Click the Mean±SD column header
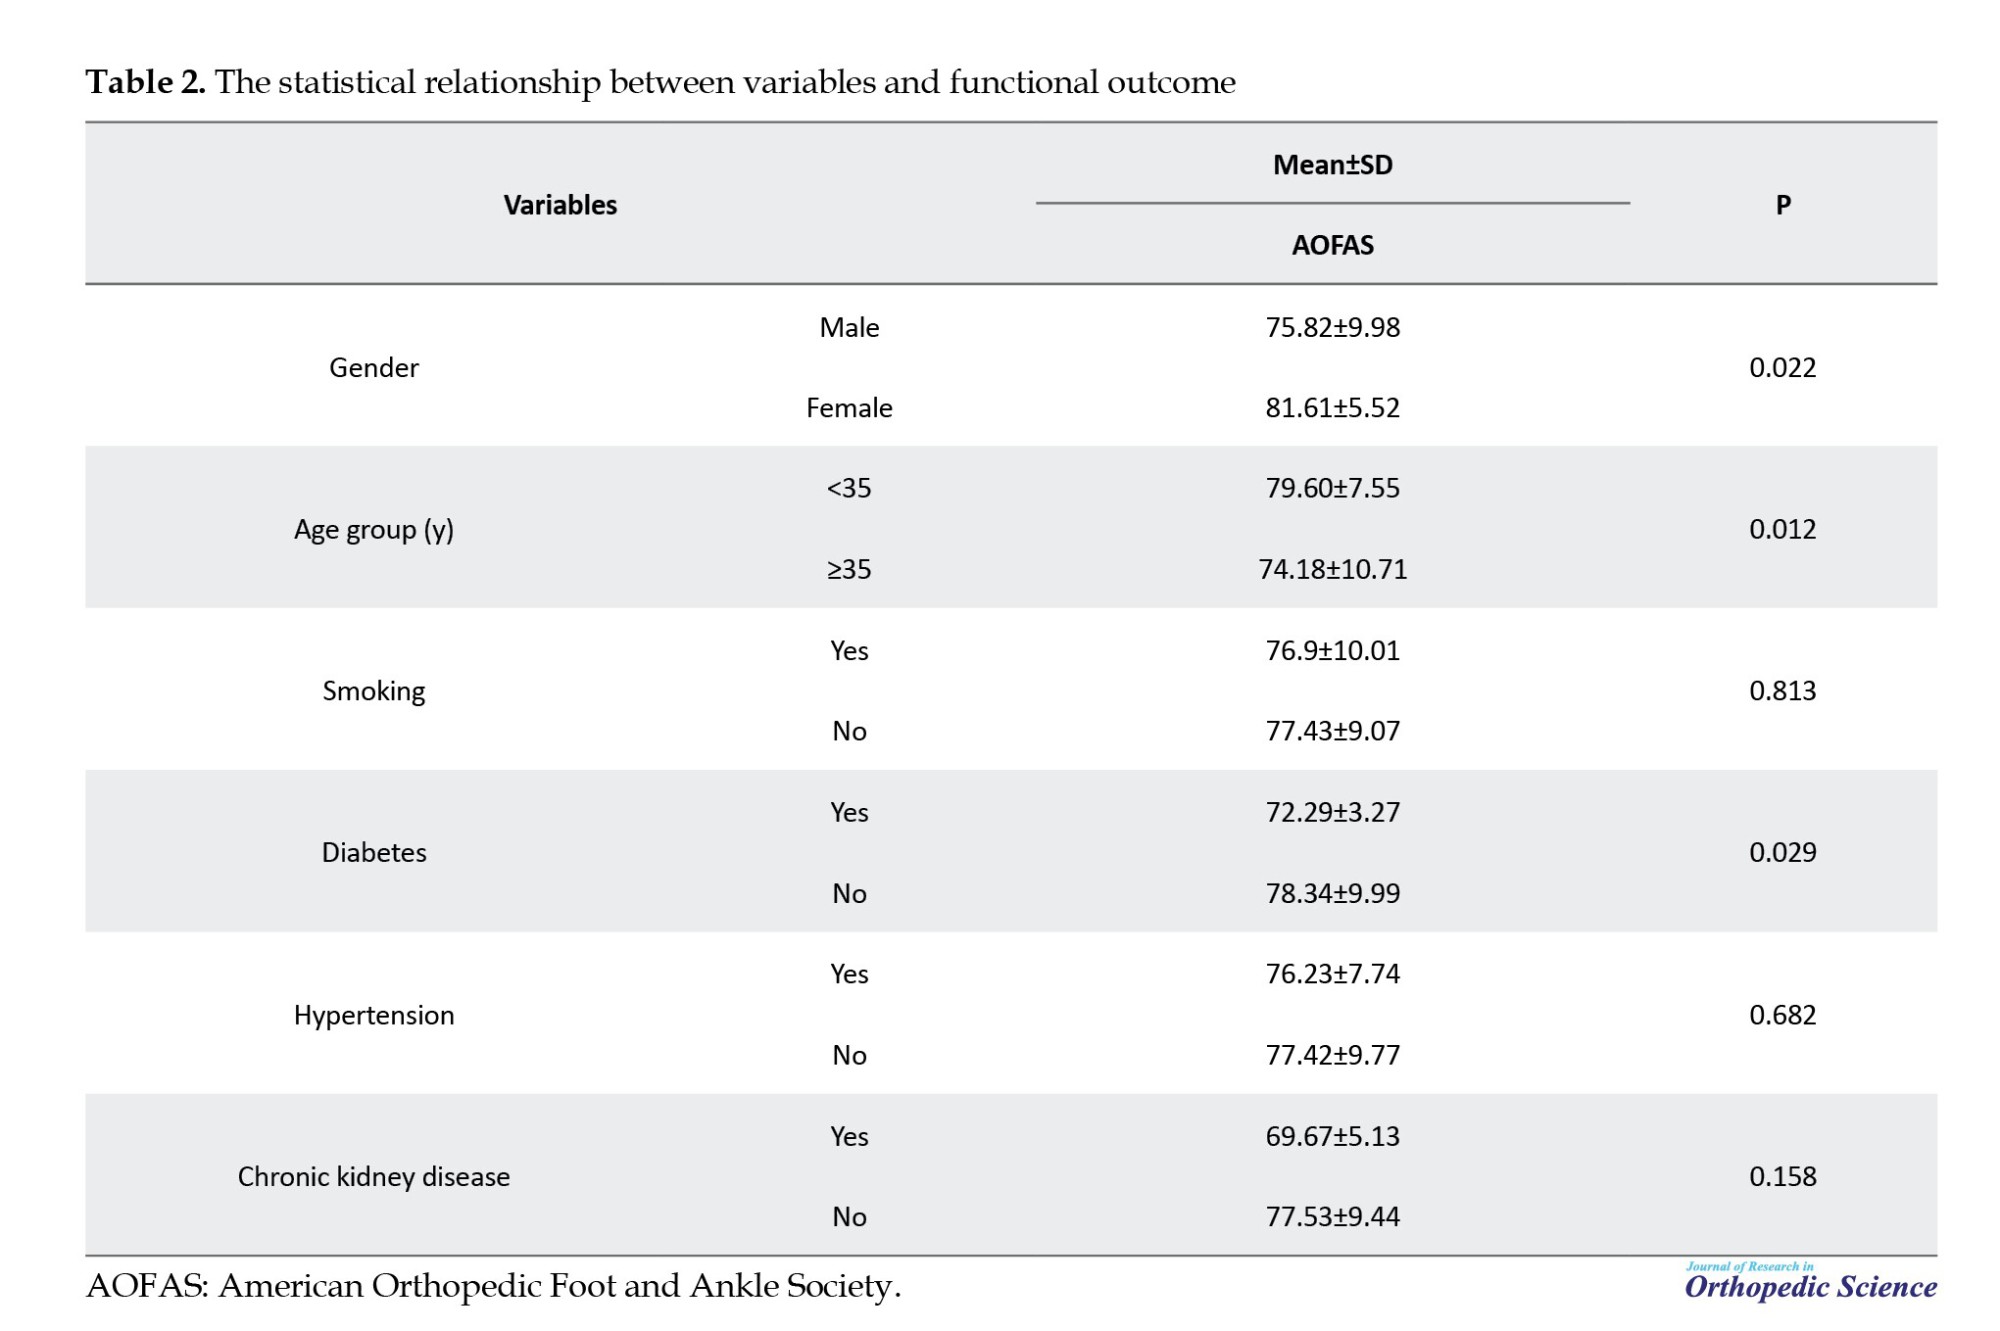 [x=1332, y=165]
